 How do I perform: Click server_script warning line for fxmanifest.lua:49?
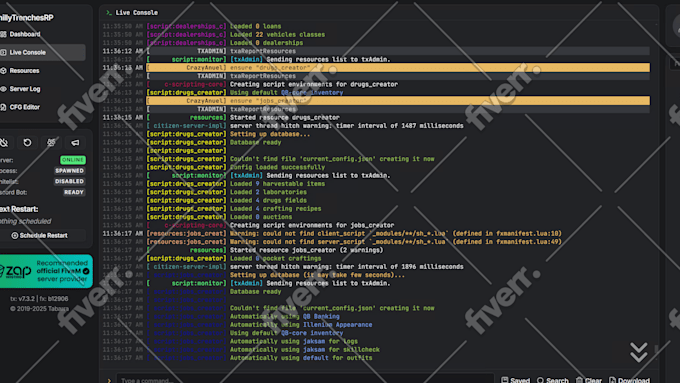(x=396, y=242)
